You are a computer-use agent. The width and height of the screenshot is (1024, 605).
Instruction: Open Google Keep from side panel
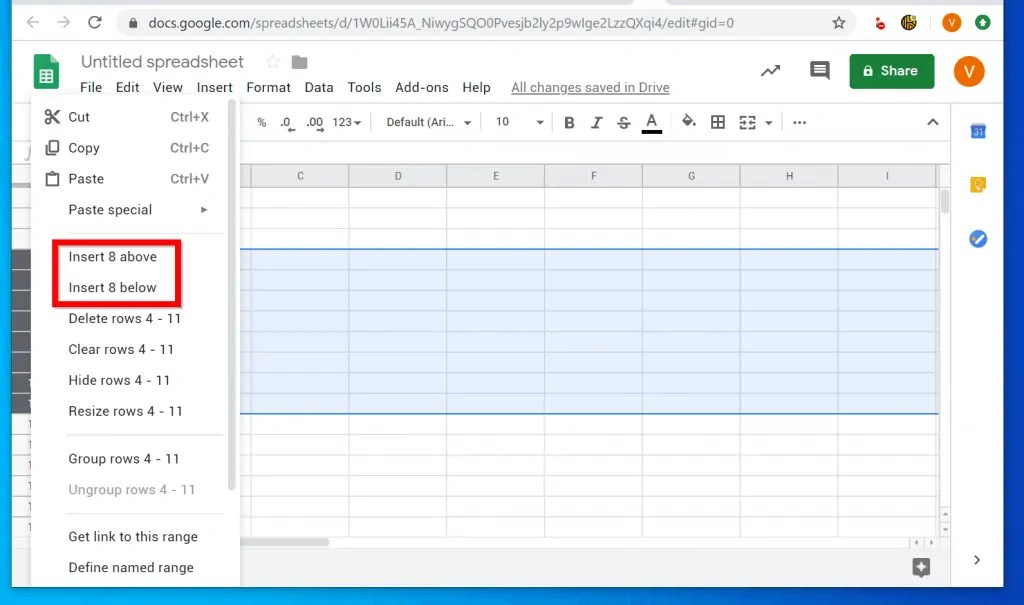(978, 184)
